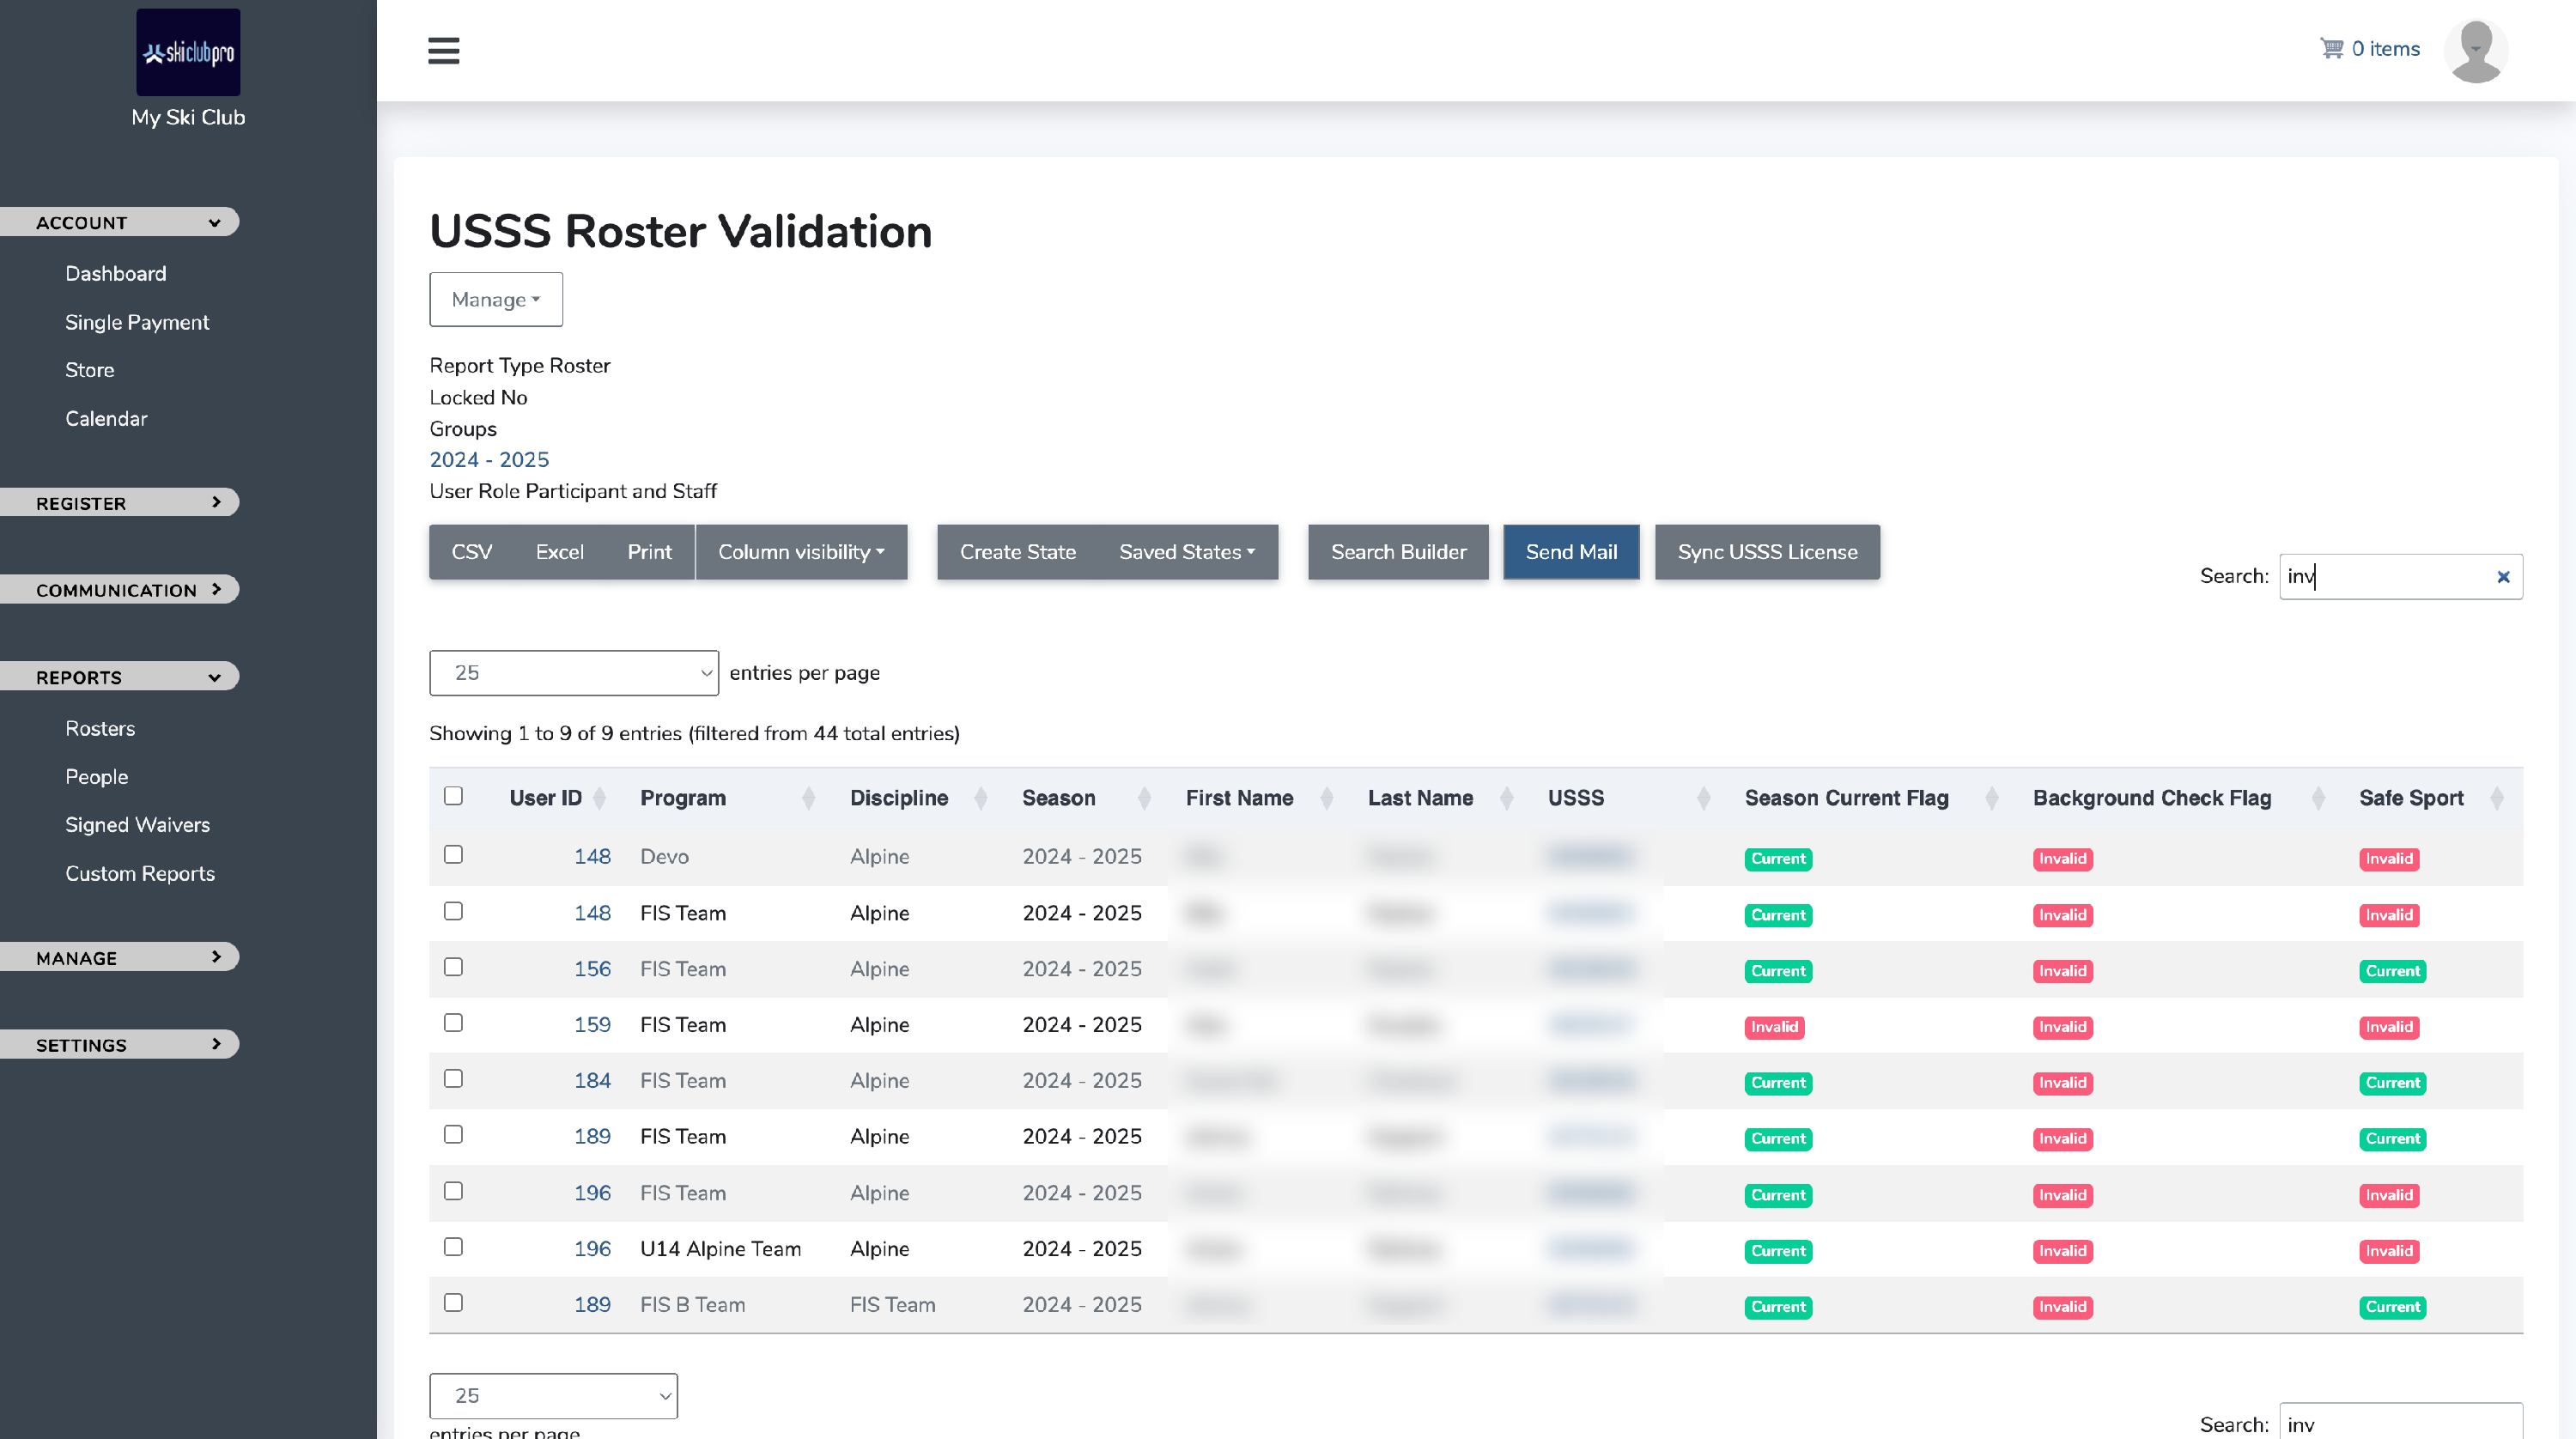The image size is (2576, 1439).
Task: Clear the search field with the X icon
Action: click(x=2503, y=577)
